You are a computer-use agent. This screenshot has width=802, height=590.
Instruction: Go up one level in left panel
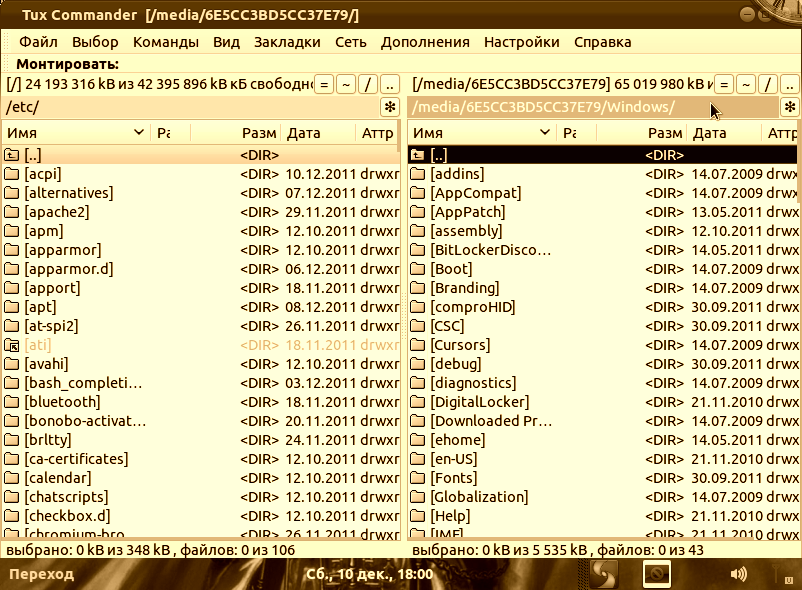[x=390, y=84]
